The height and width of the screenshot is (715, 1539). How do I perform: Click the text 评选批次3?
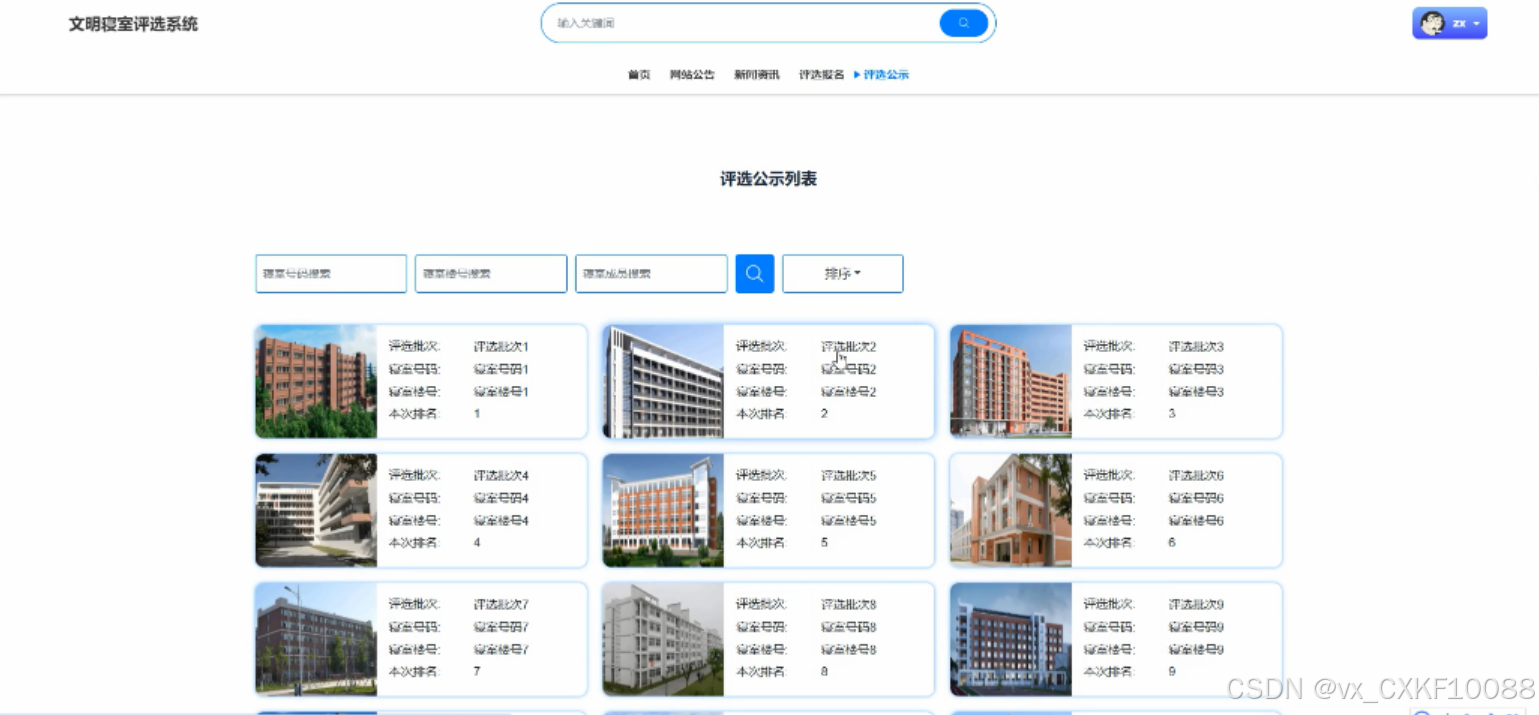click(1196, 347)
